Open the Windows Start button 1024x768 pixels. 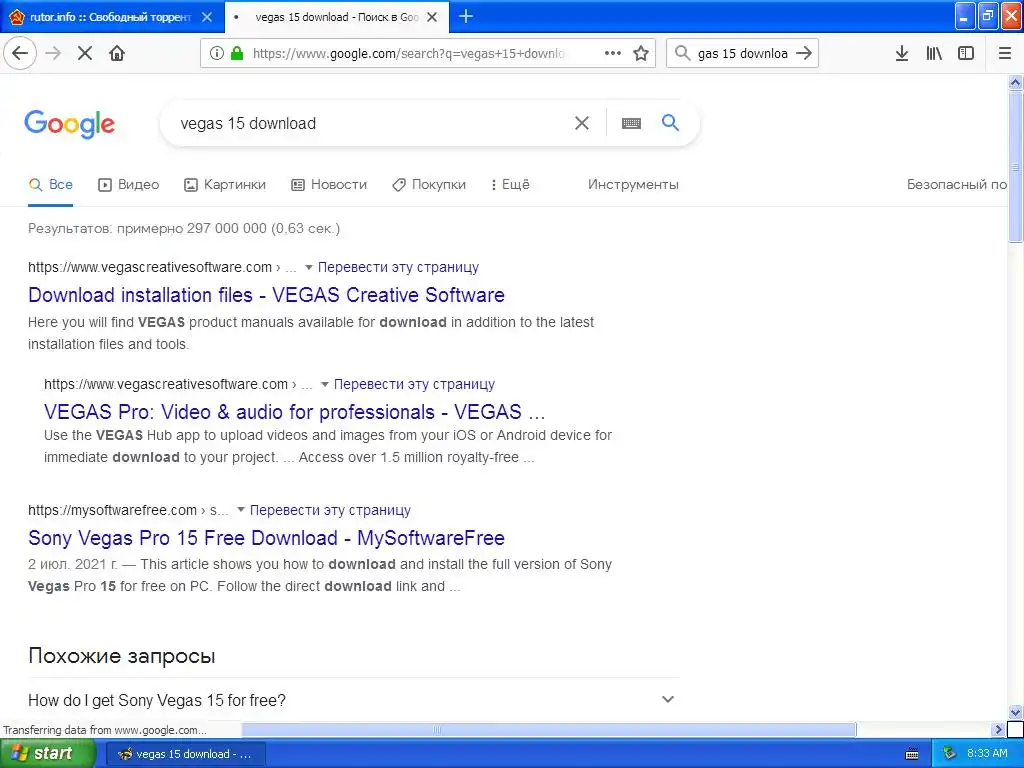47,753
